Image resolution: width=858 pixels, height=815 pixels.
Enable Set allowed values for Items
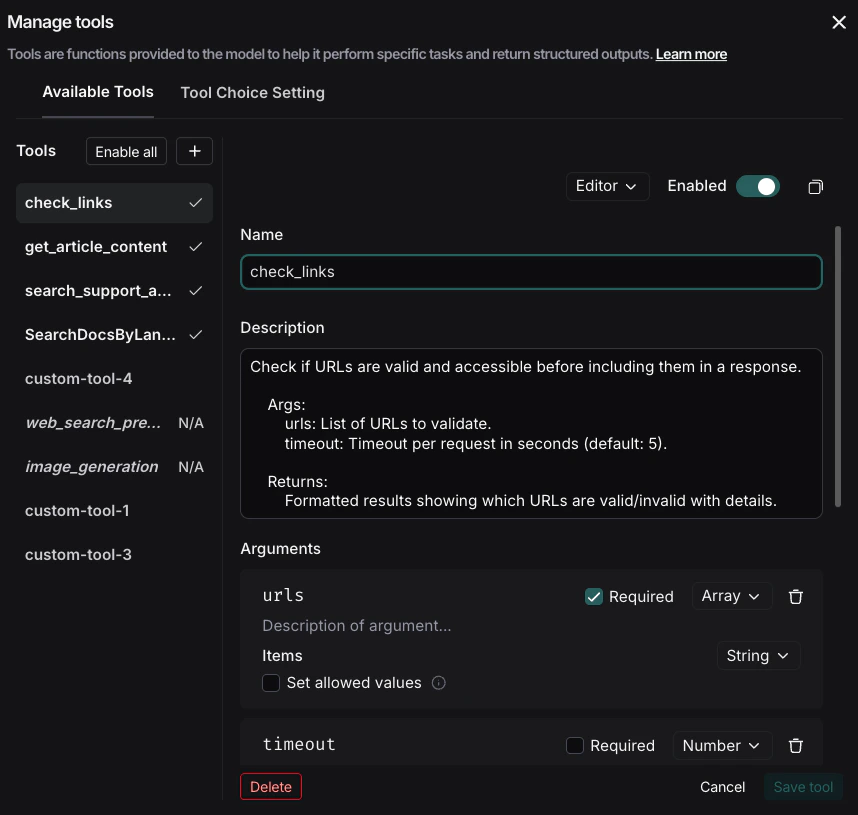[270, 683]
